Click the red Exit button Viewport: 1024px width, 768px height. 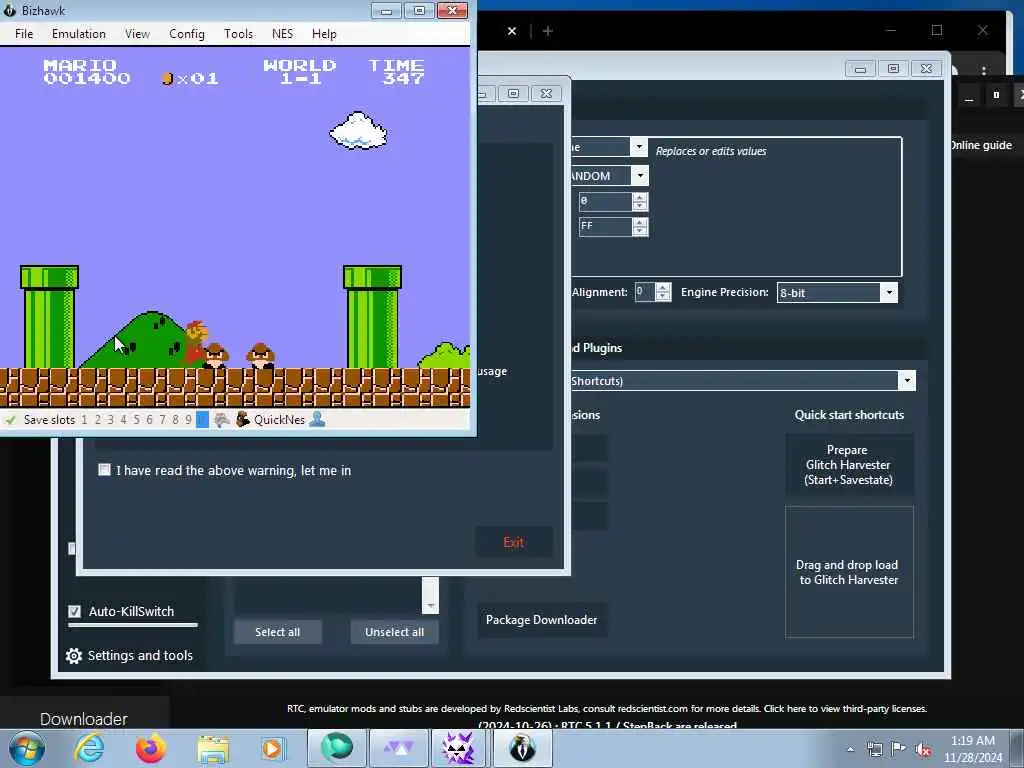tap(513, 542)
